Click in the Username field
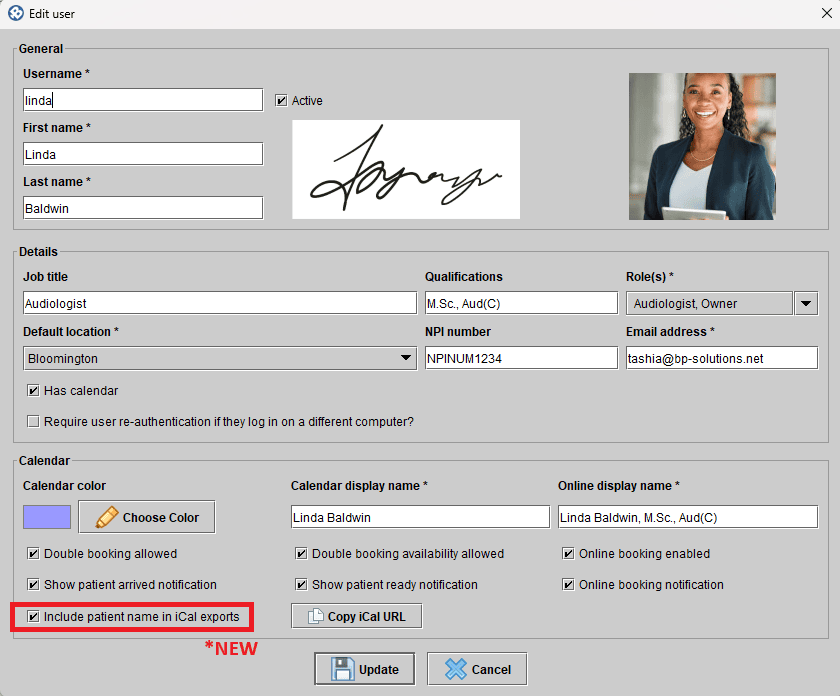This screenshot has width=840, height=696. tap(143, 100)
